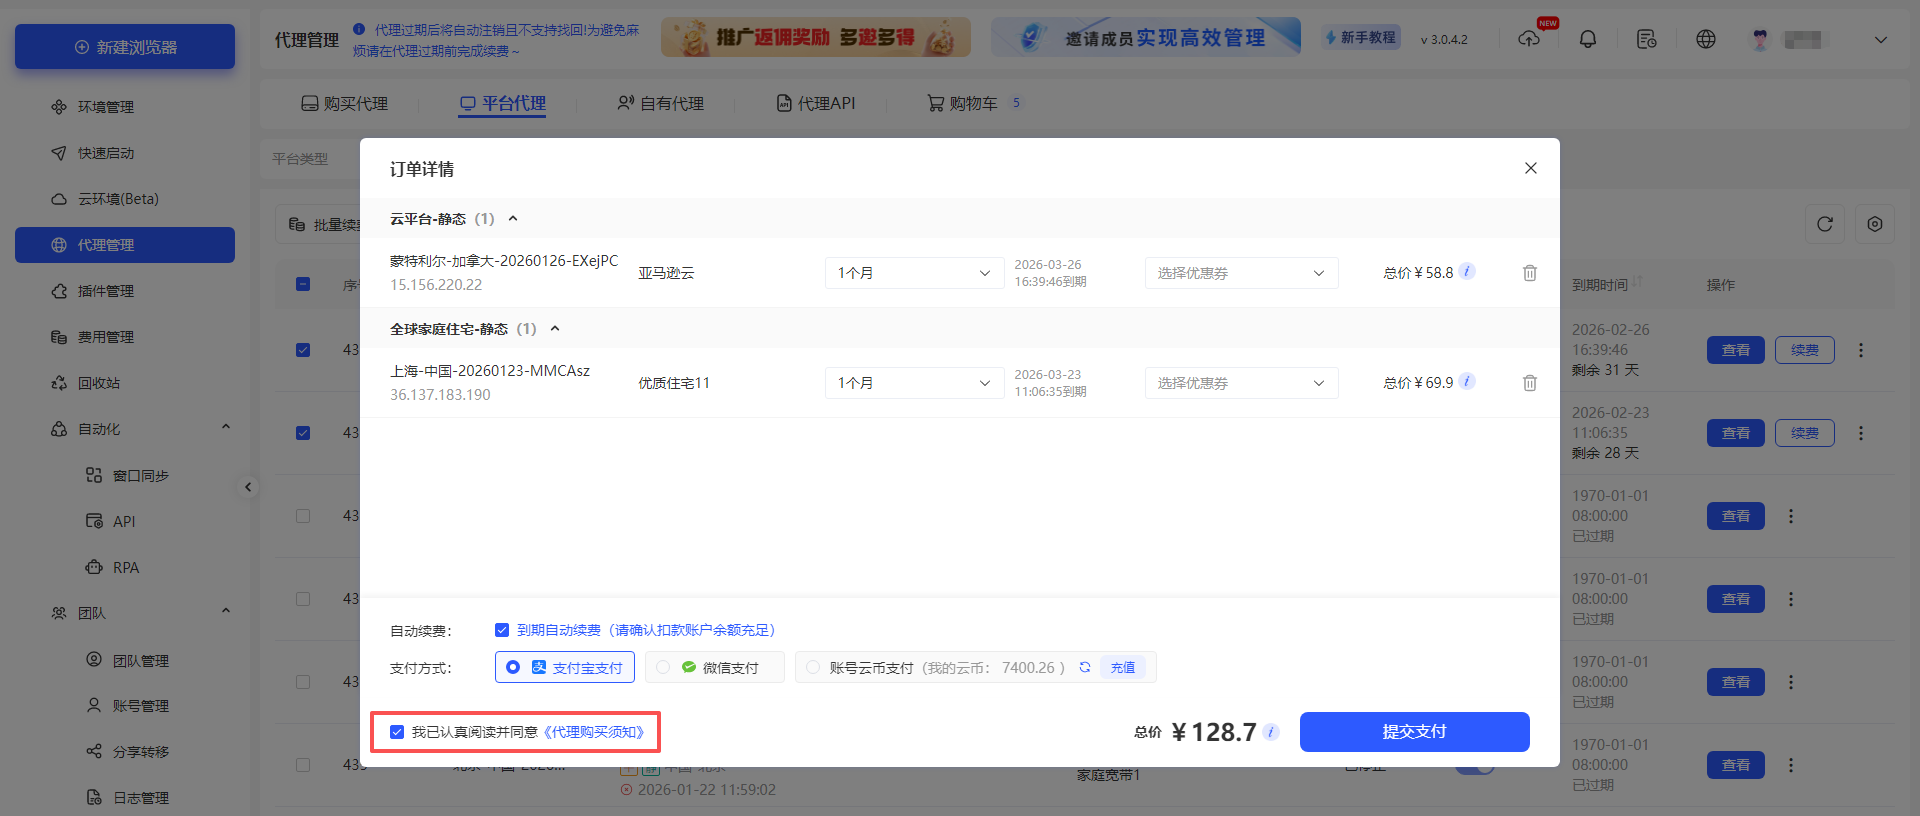Click the 推广返佣奖励 banner
This screenshot has height=816, width=1920.
click(x=816, y=37)
